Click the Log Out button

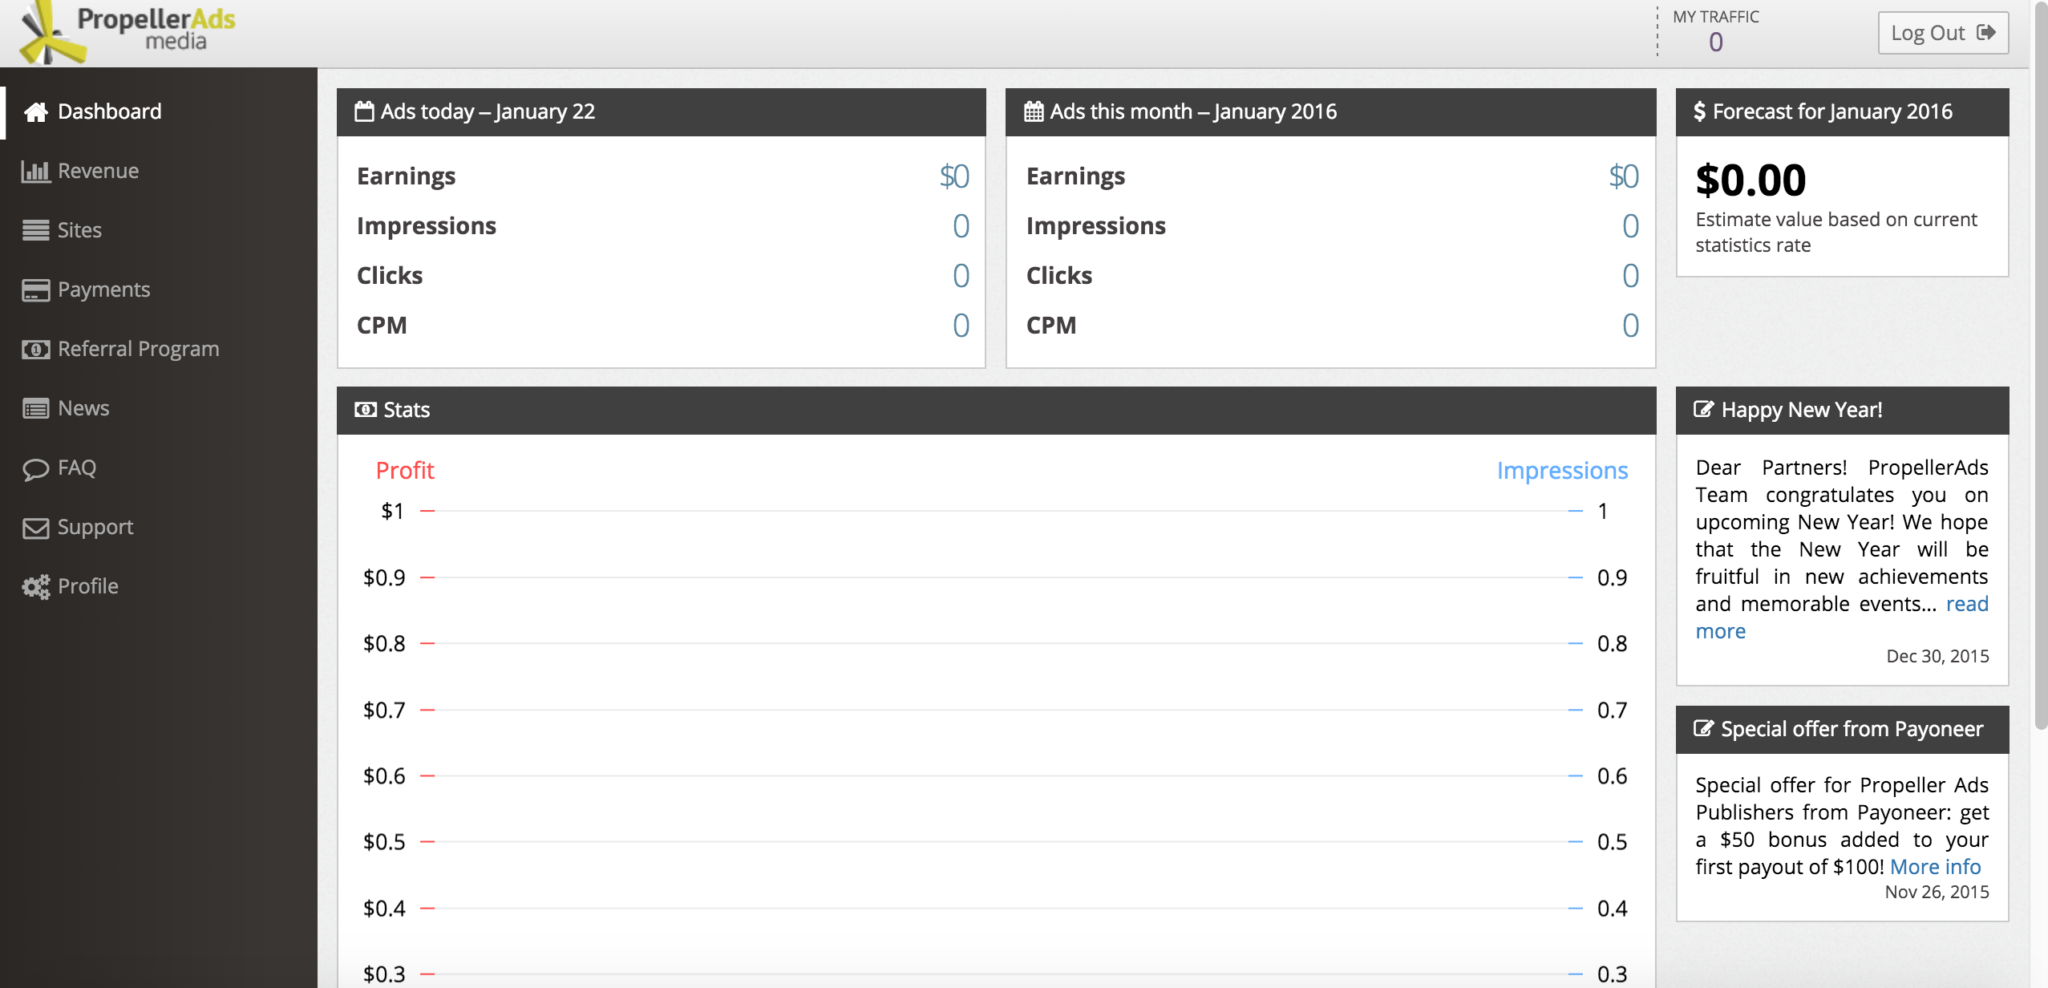coord(1943,33)
